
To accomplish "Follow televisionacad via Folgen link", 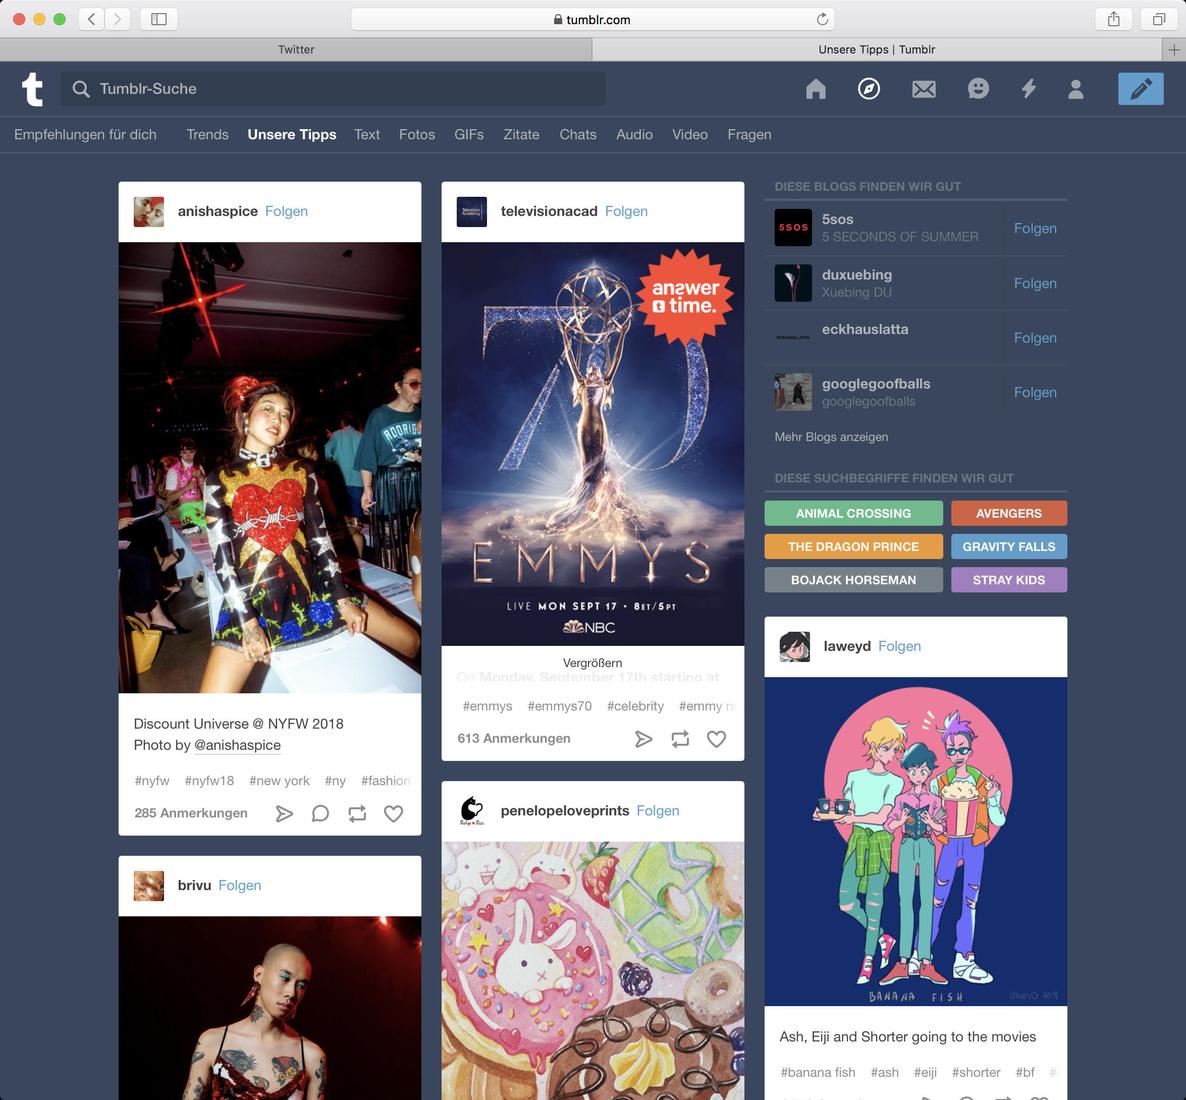I will coord(626,211).
